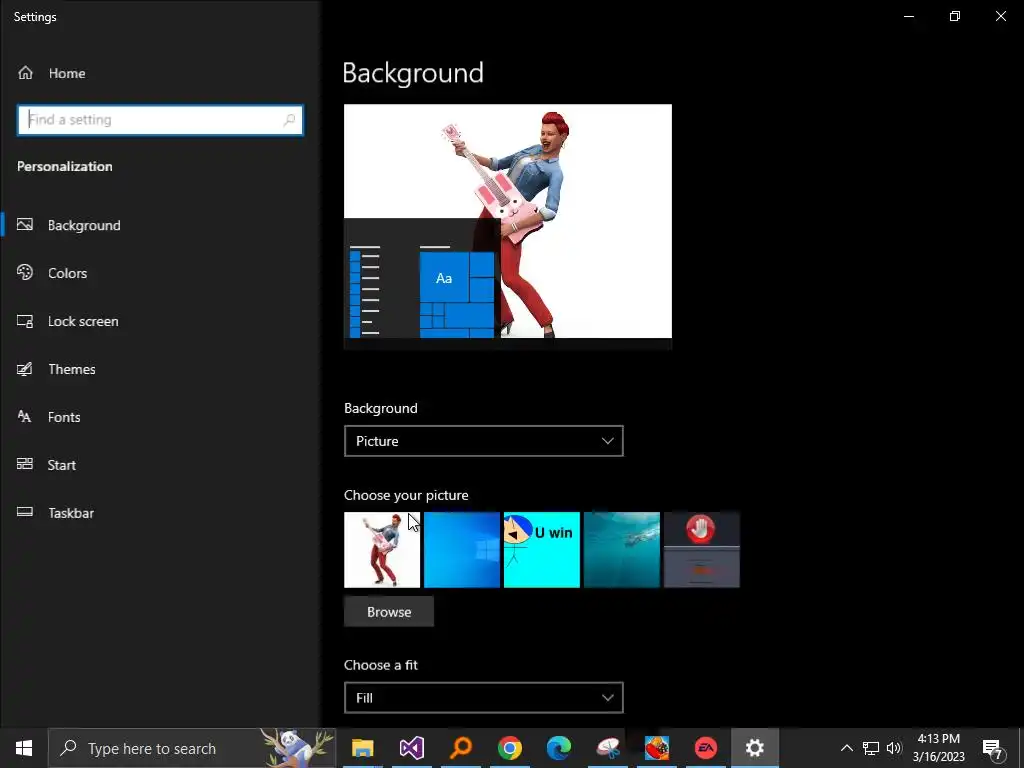Minimize the Settings window

pos(909,16)
